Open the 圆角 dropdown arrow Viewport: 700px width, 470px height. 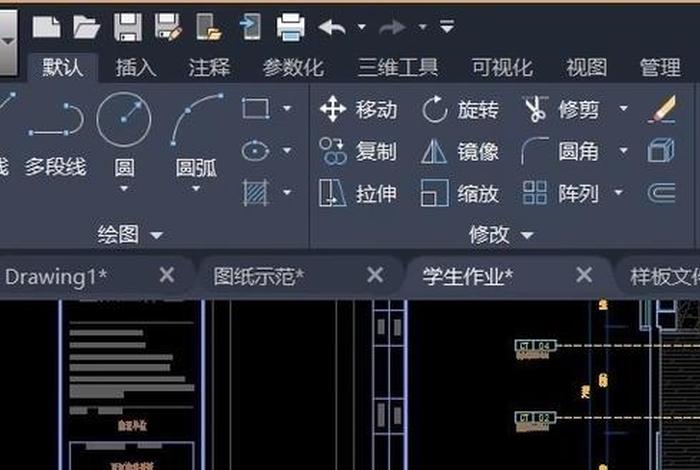point(623,150)
